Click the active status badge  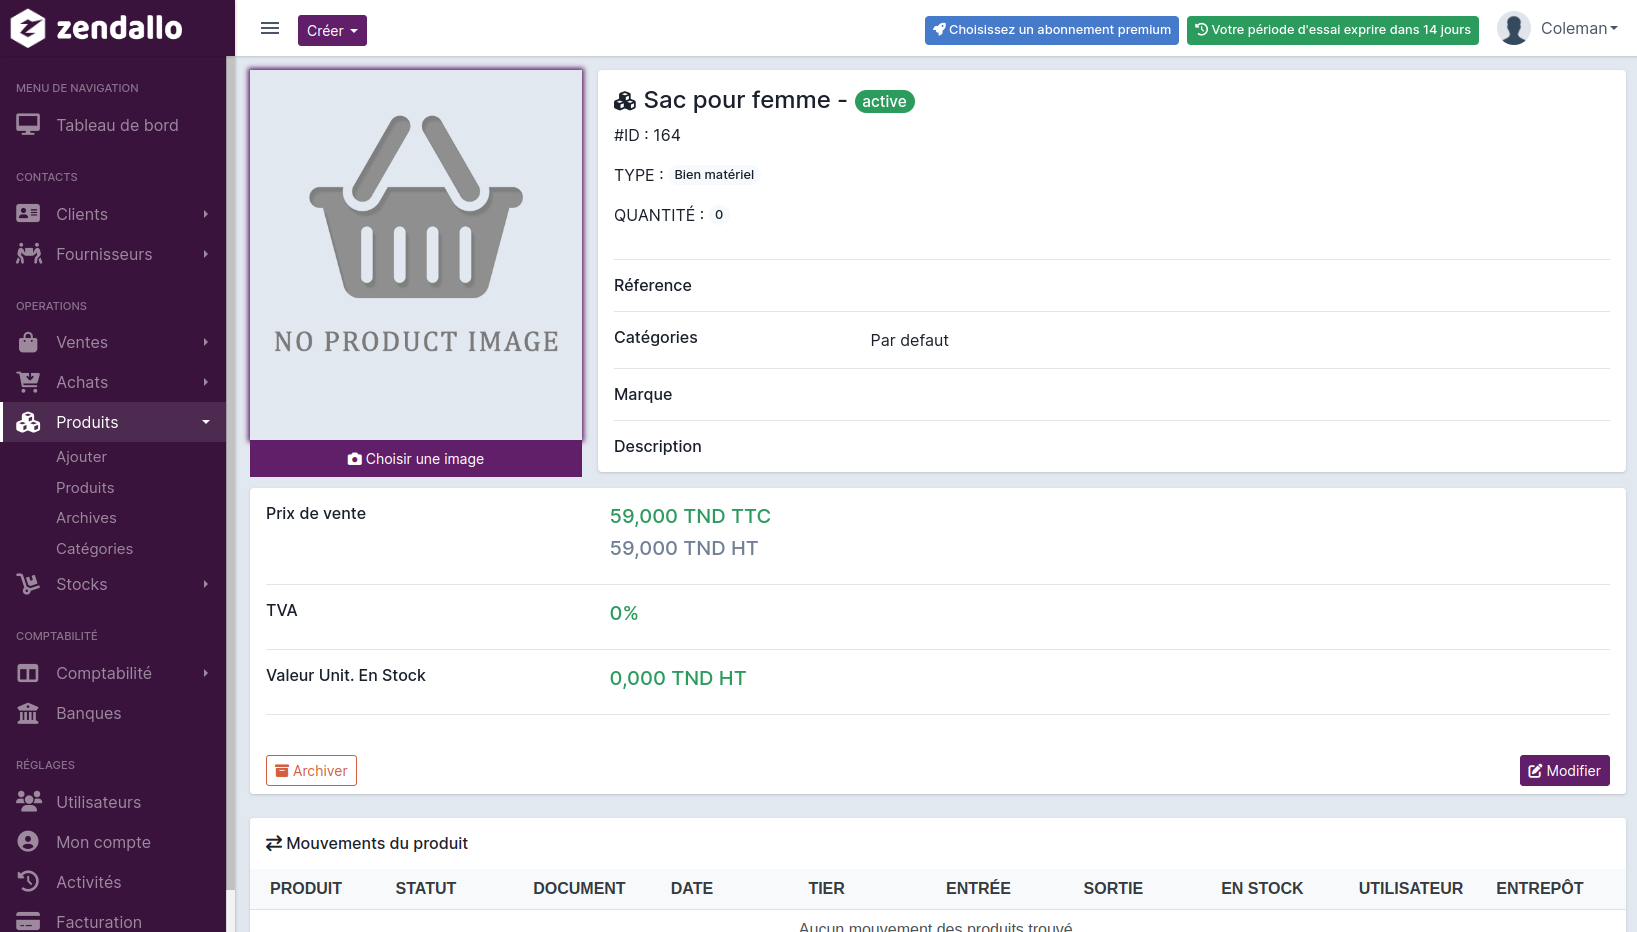(885, 102)
